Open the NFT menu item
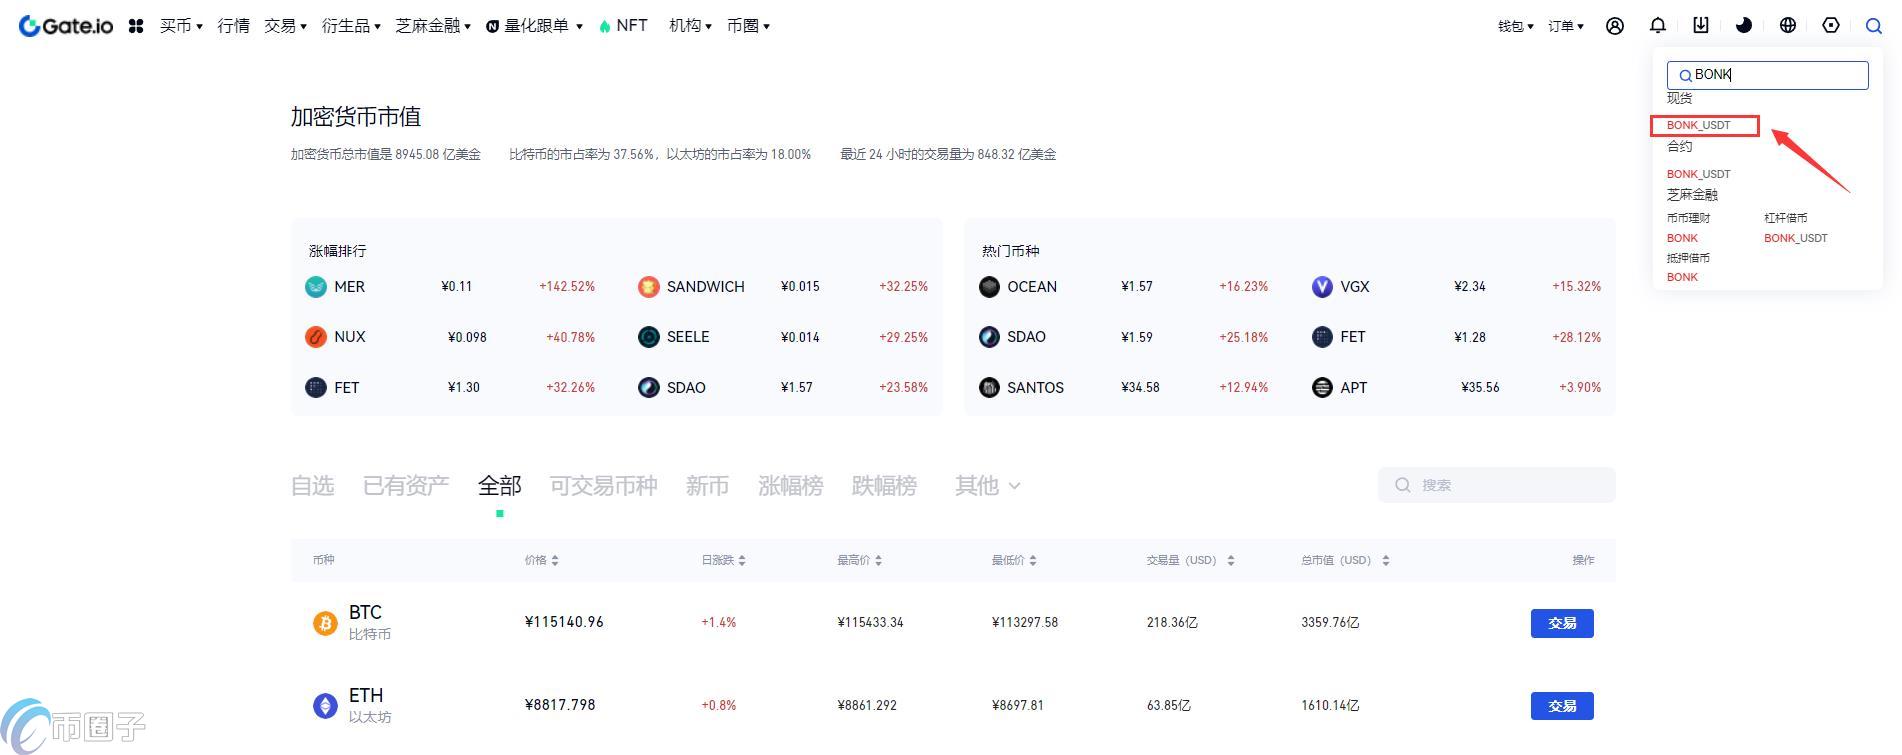Screen dimensions: 1902x755 click(623, 26)
